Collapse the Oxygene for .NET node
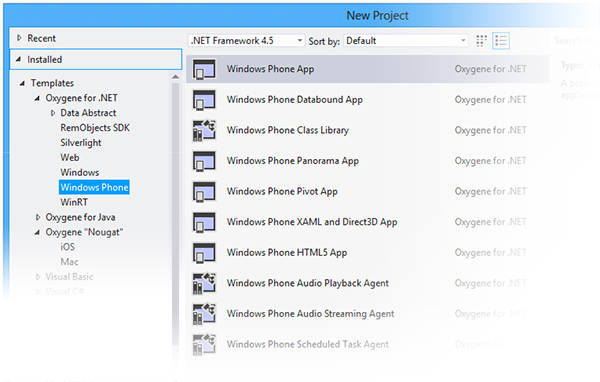Image resolution: width=600 pixels, height=382 pixels. point(37,98)
